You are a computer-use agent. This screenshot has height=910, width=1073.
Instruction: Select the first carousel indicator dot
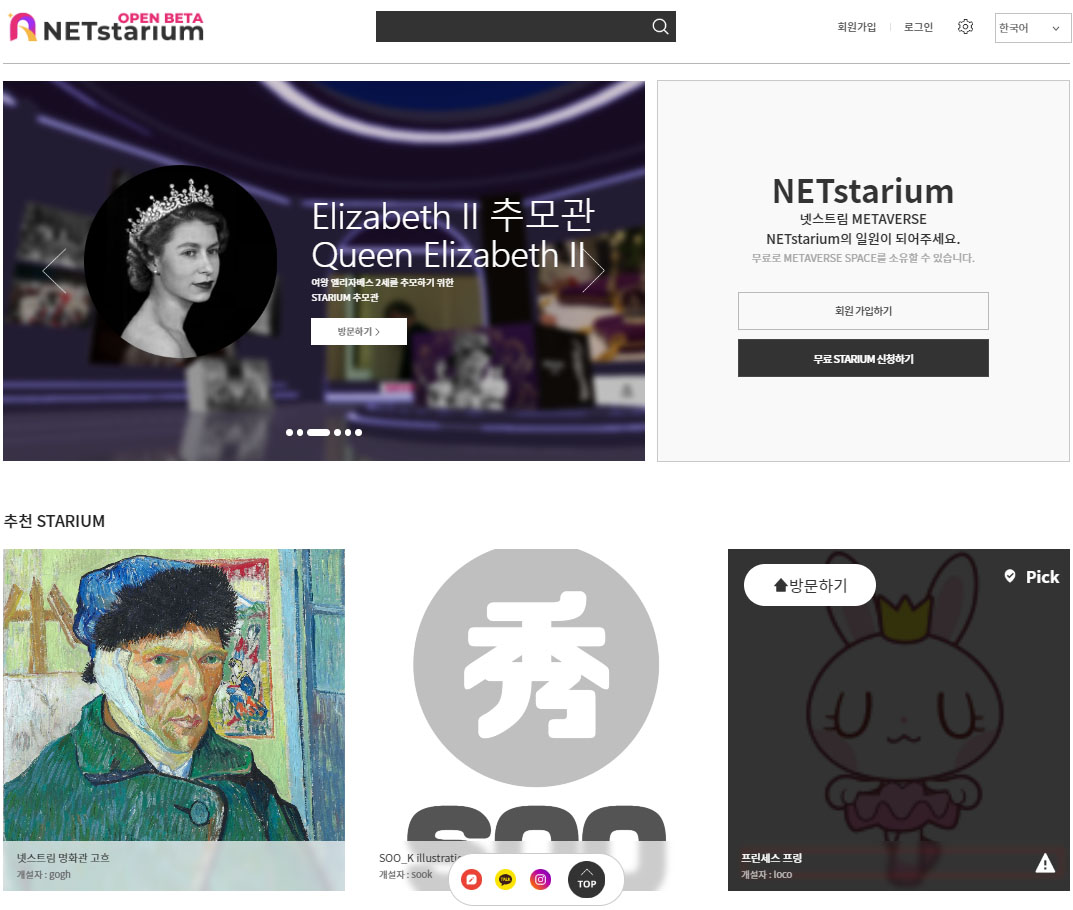[289, 432]
